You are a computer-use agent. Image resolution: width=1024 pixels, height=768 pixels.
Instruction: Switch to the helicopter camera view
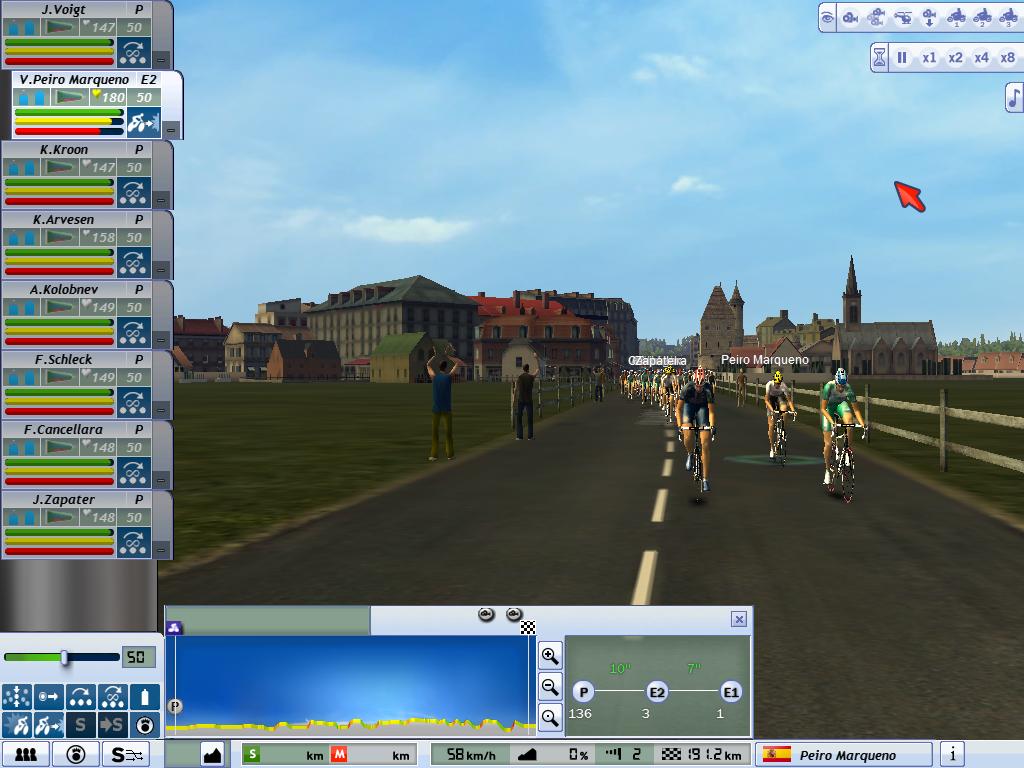tap(902, 17)
